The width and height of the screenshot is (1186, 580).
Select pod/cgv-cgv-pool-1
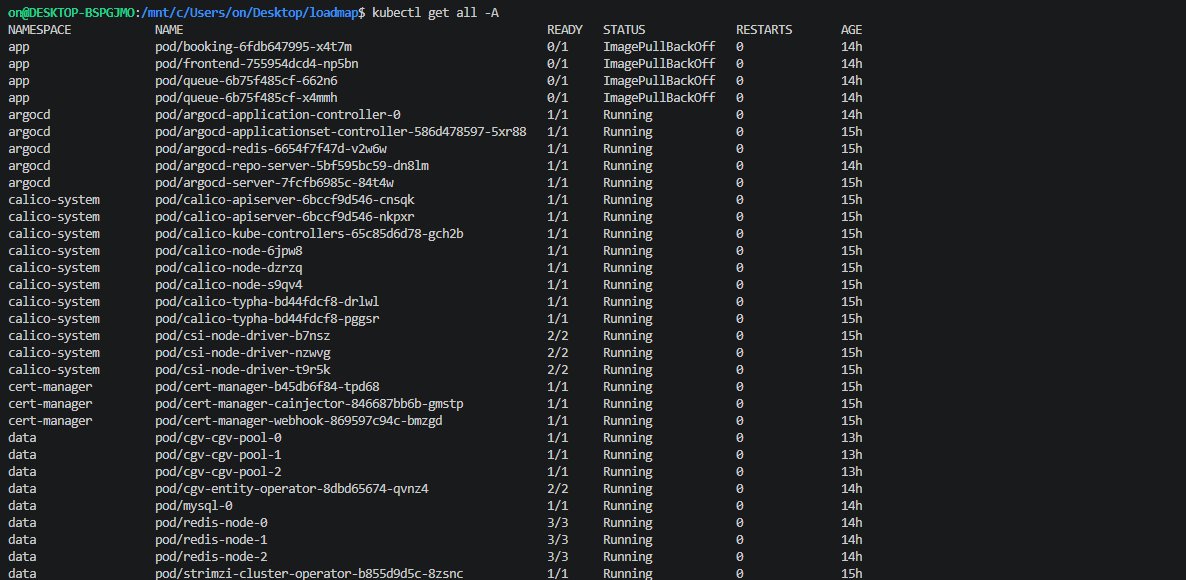click(218, 454)
